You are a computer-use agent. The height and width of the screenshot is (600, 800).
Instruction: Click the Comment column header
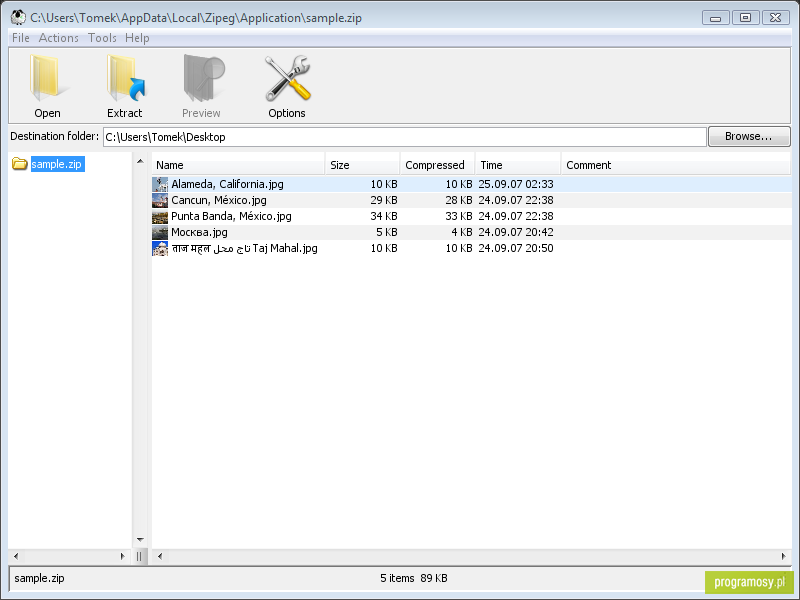point(676,165)
